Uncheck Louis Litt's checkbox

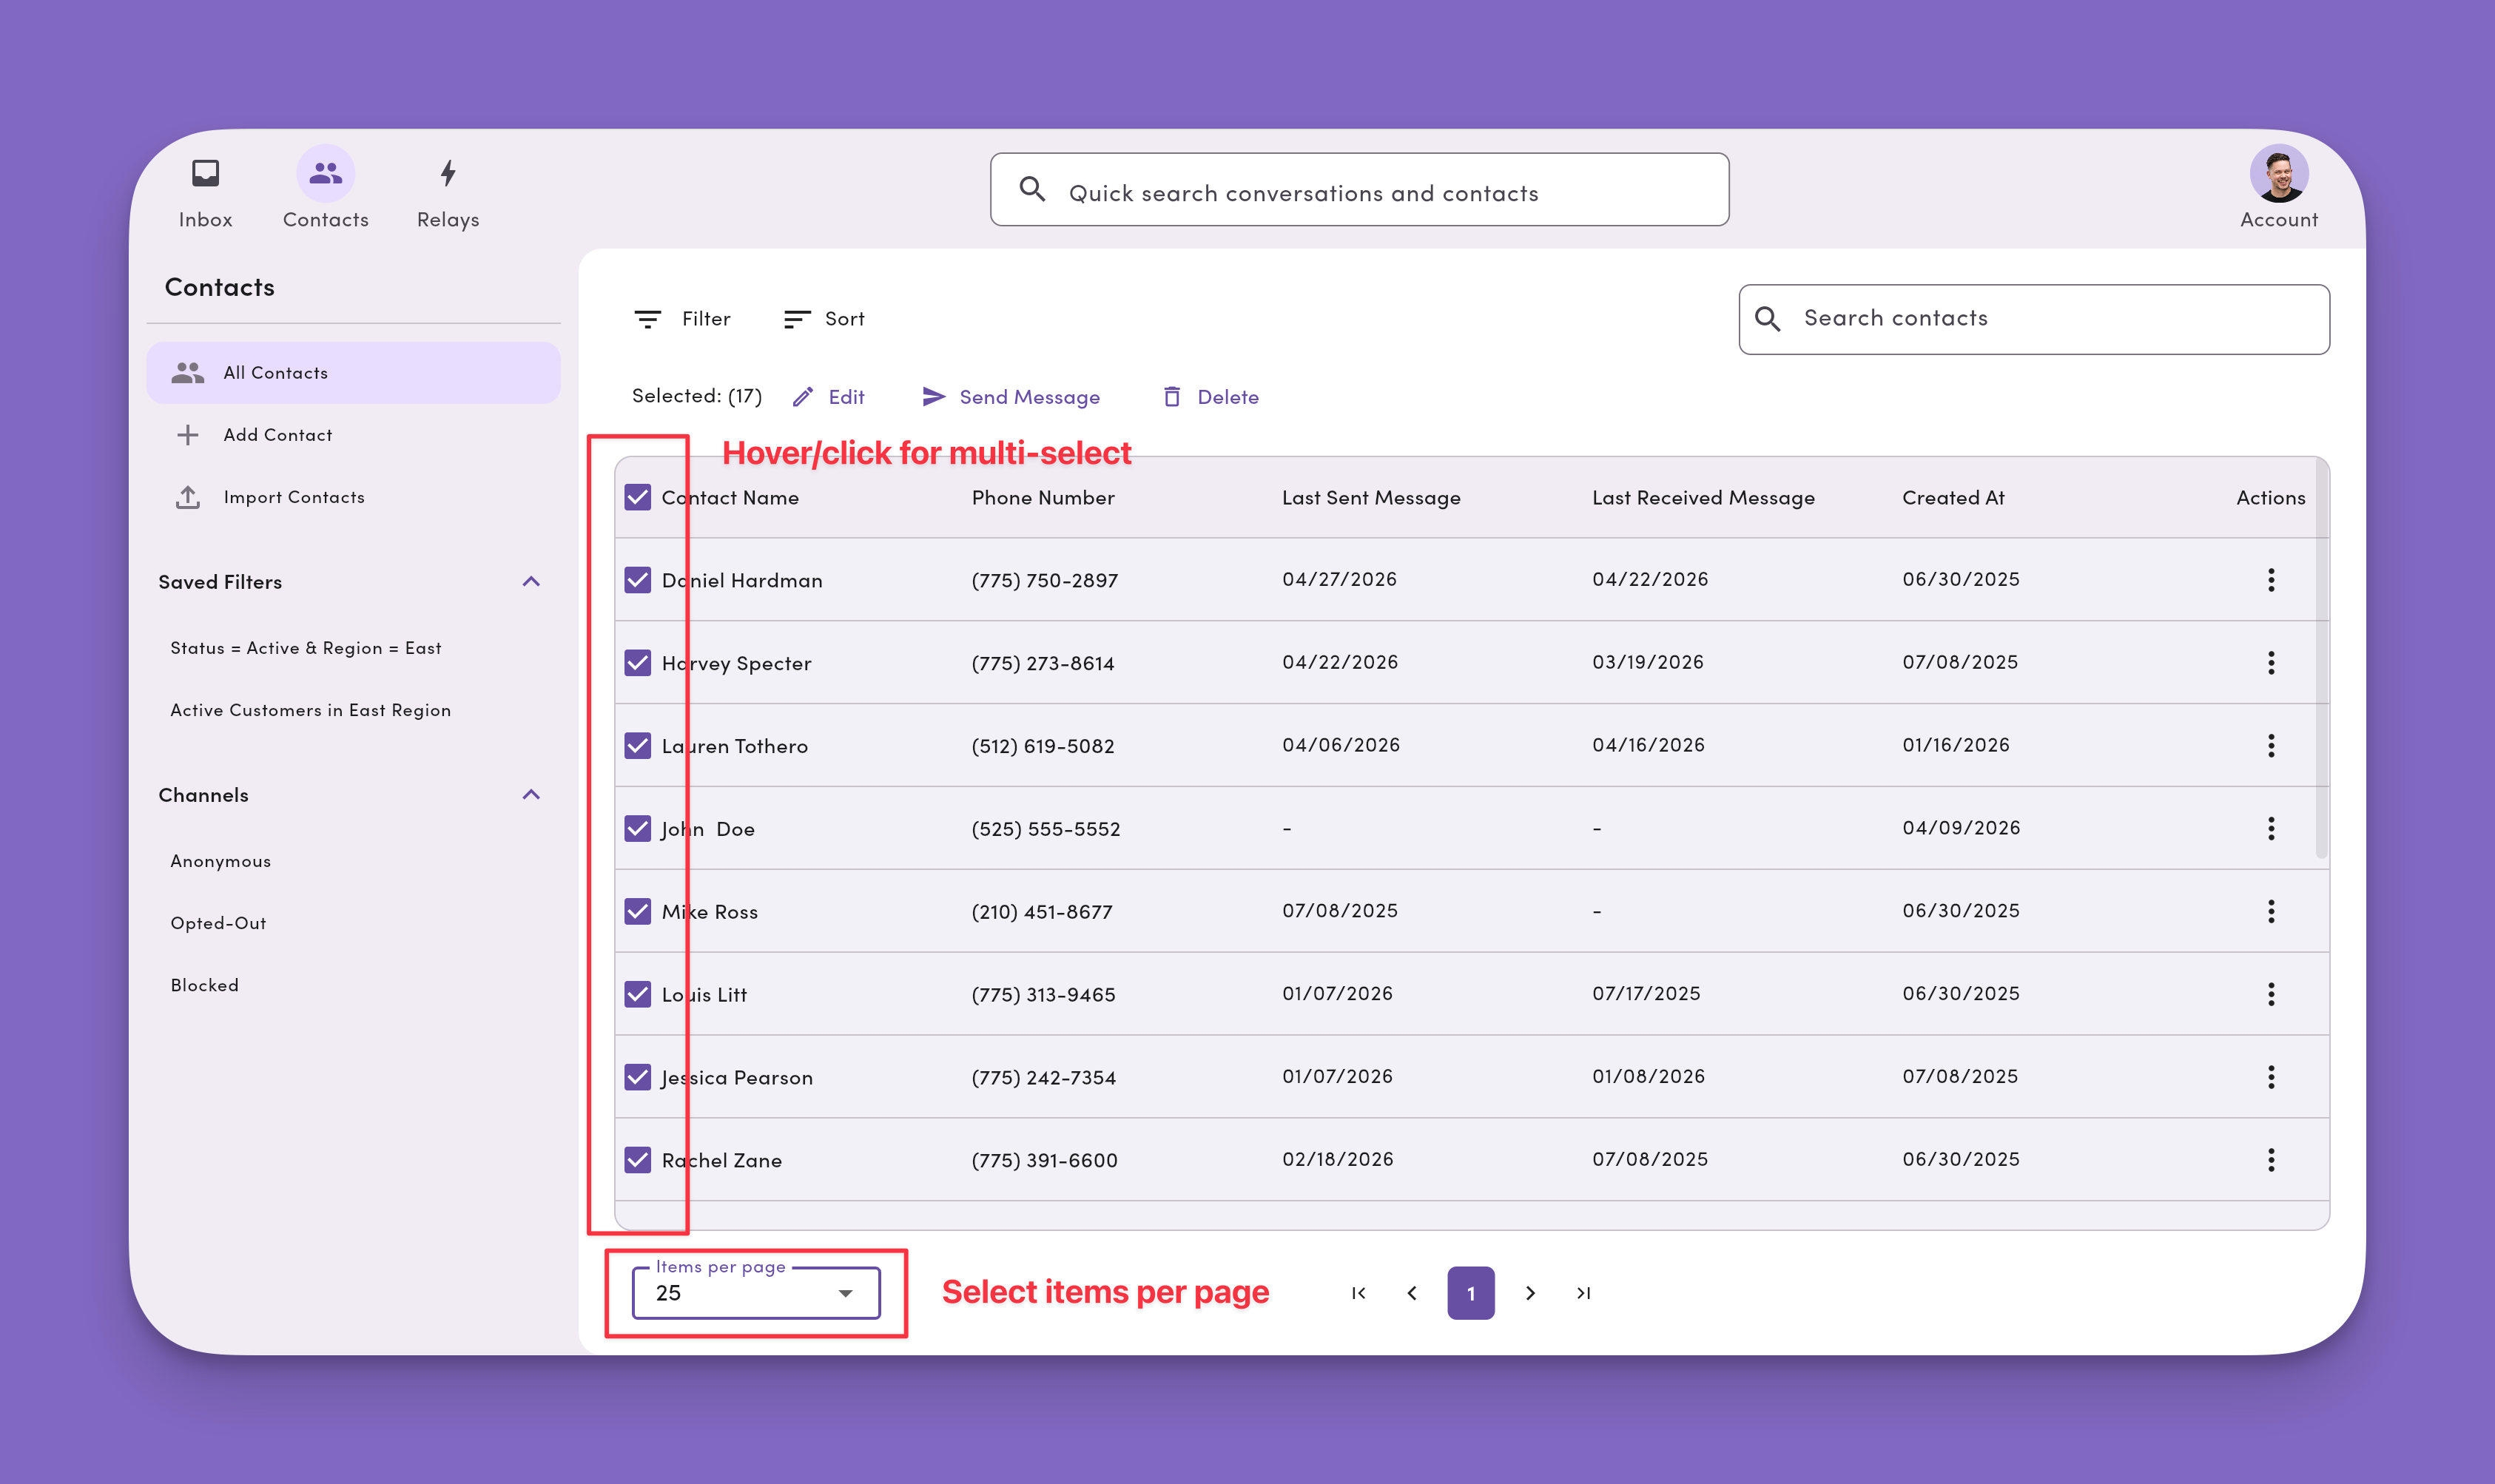(637, 995)
